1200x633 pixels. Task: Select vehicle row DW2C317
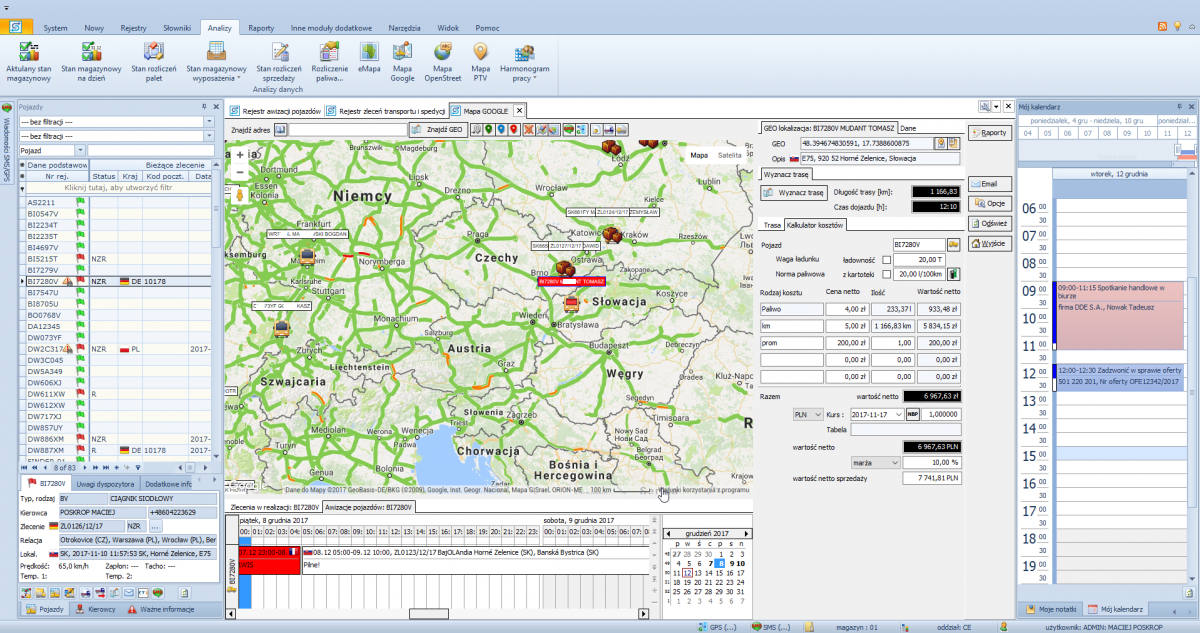(x=118, y=350)
